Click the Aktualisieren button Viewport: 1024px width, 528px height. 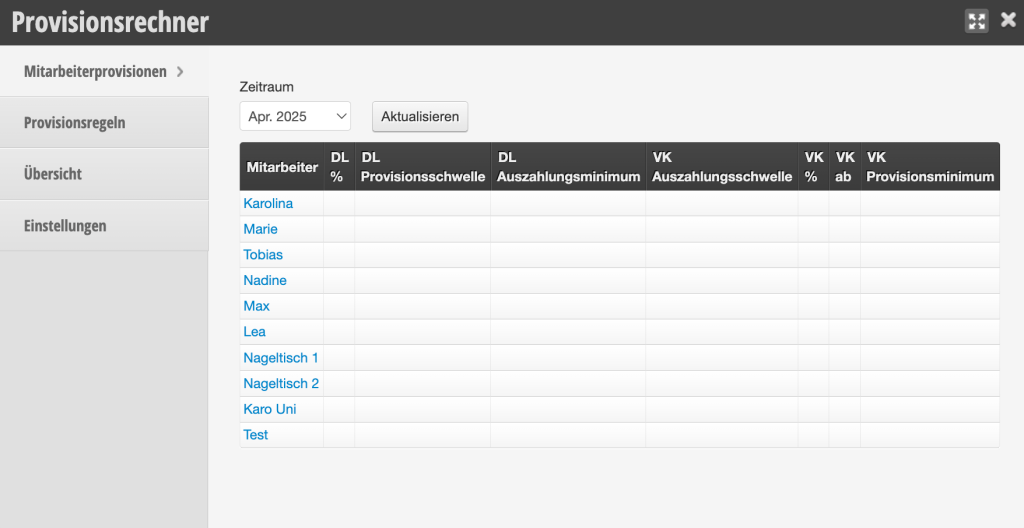[420, 116]
